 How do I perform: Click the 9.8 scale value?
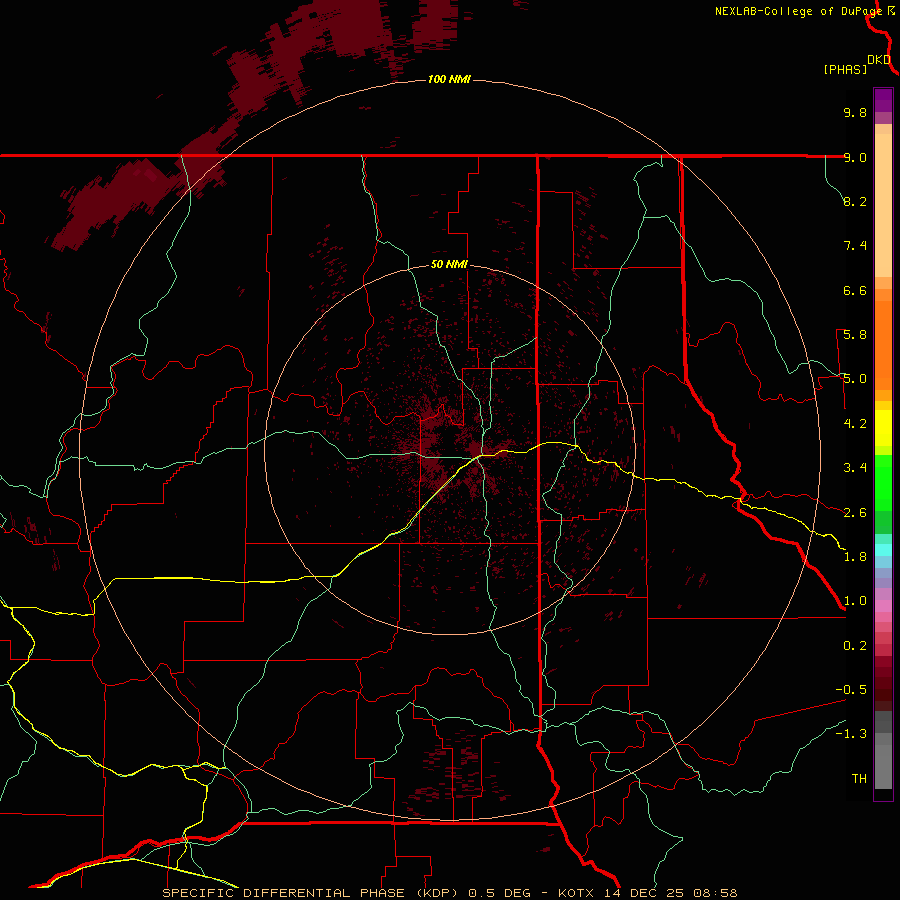pyautogui.click(x=855, y=112)
